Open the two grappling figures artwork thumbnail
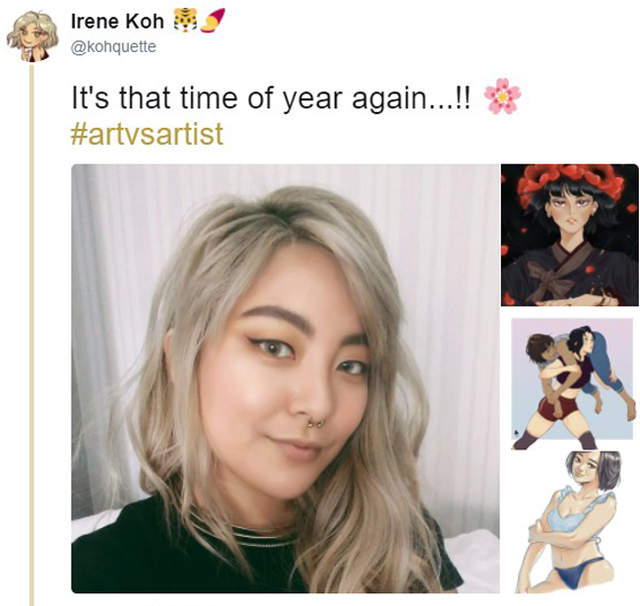This screenshot has height=606, width=640. (573, 383)
